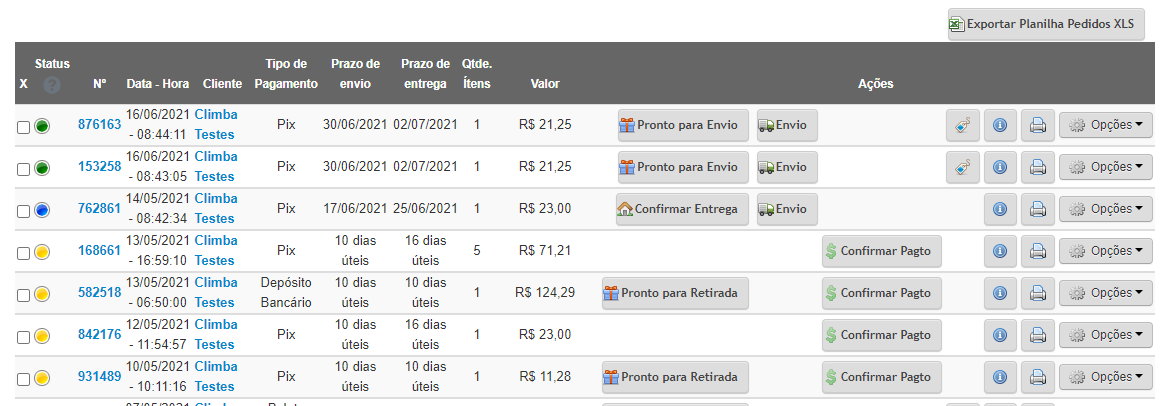Image resolution: width=1167 pixels, height=406 pixels.
Task: Click the status help question mark icon
Action: tap(51, 85)
